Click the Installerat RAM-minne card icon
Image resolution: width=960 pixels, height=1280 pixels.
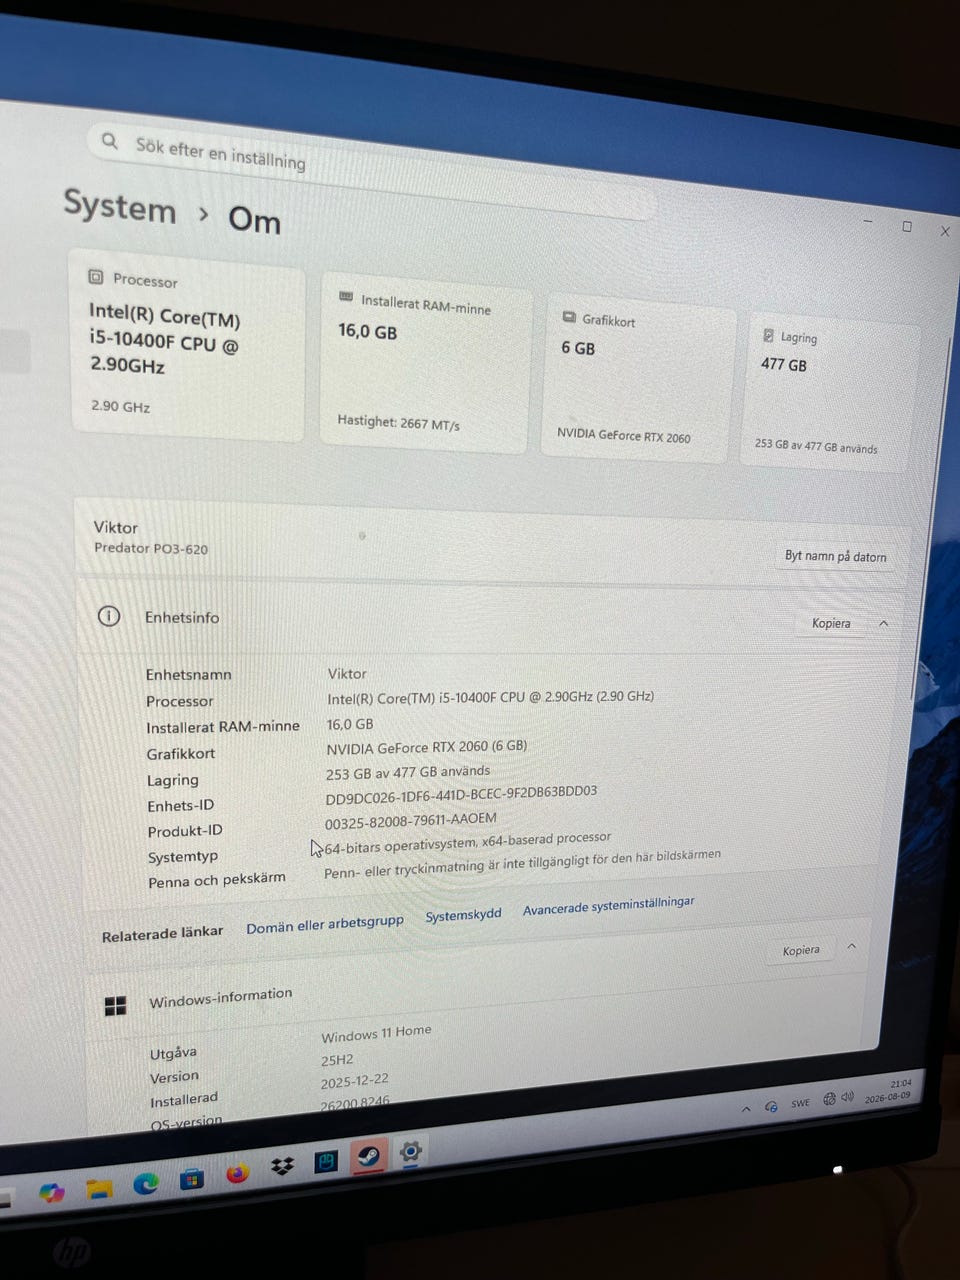tap(346, 297)
